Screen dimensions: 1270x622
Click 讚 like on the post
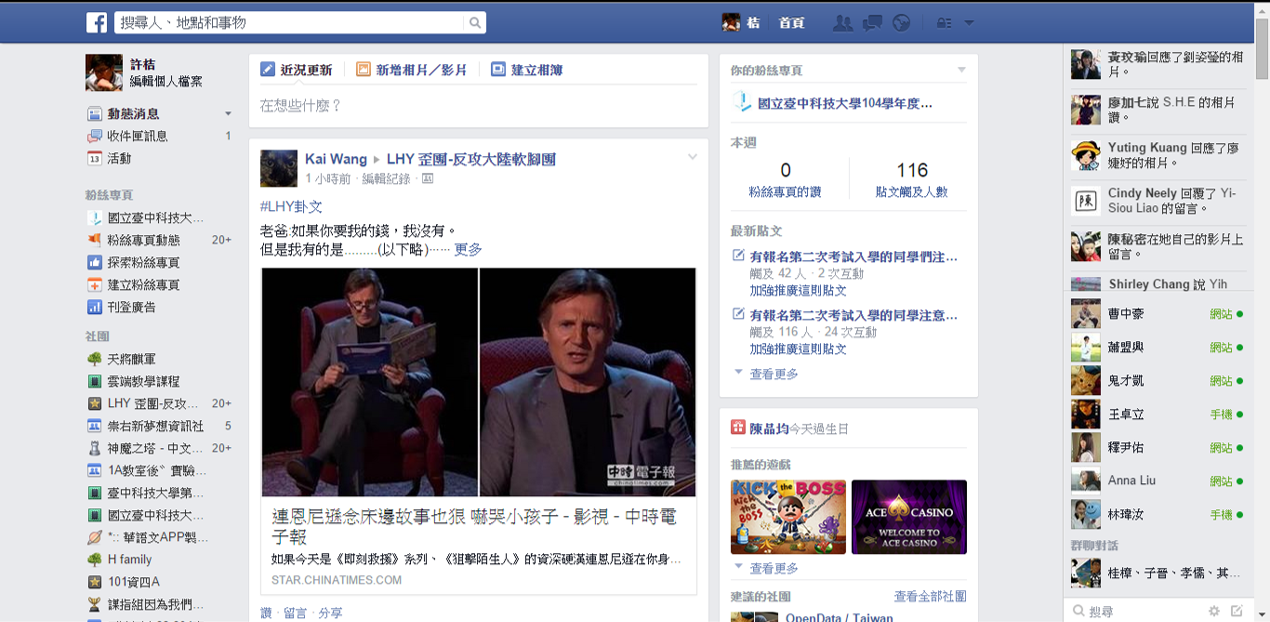point(266,612)
